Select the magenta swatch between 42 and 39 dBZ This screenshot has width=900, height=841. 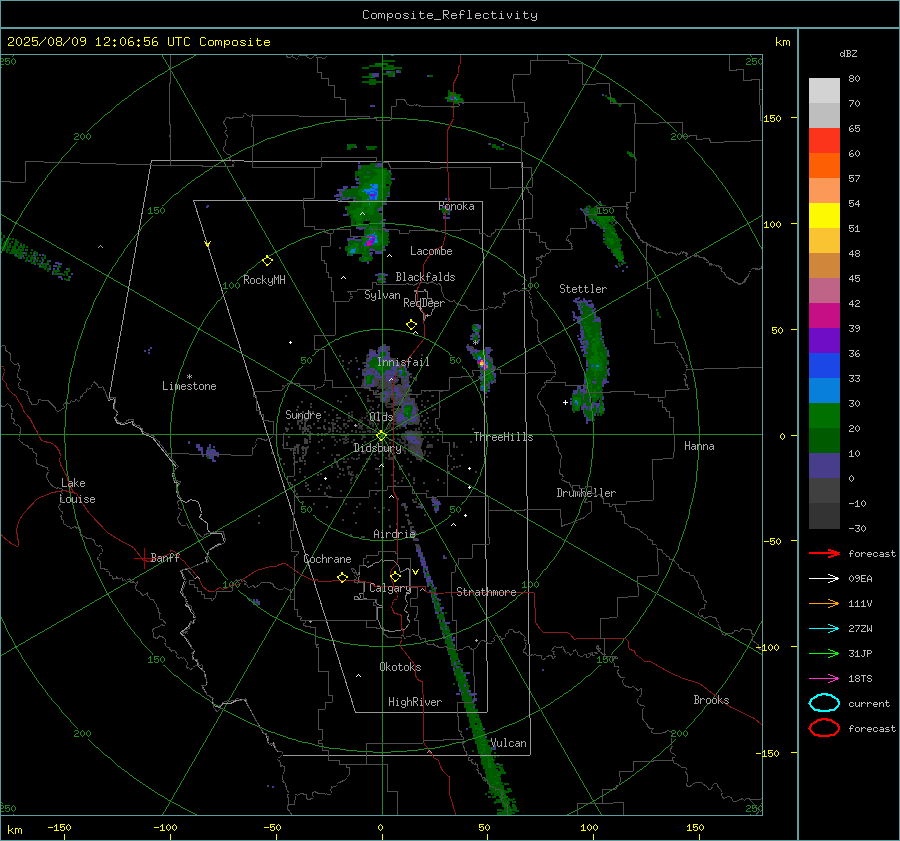(x=824, y=316)
